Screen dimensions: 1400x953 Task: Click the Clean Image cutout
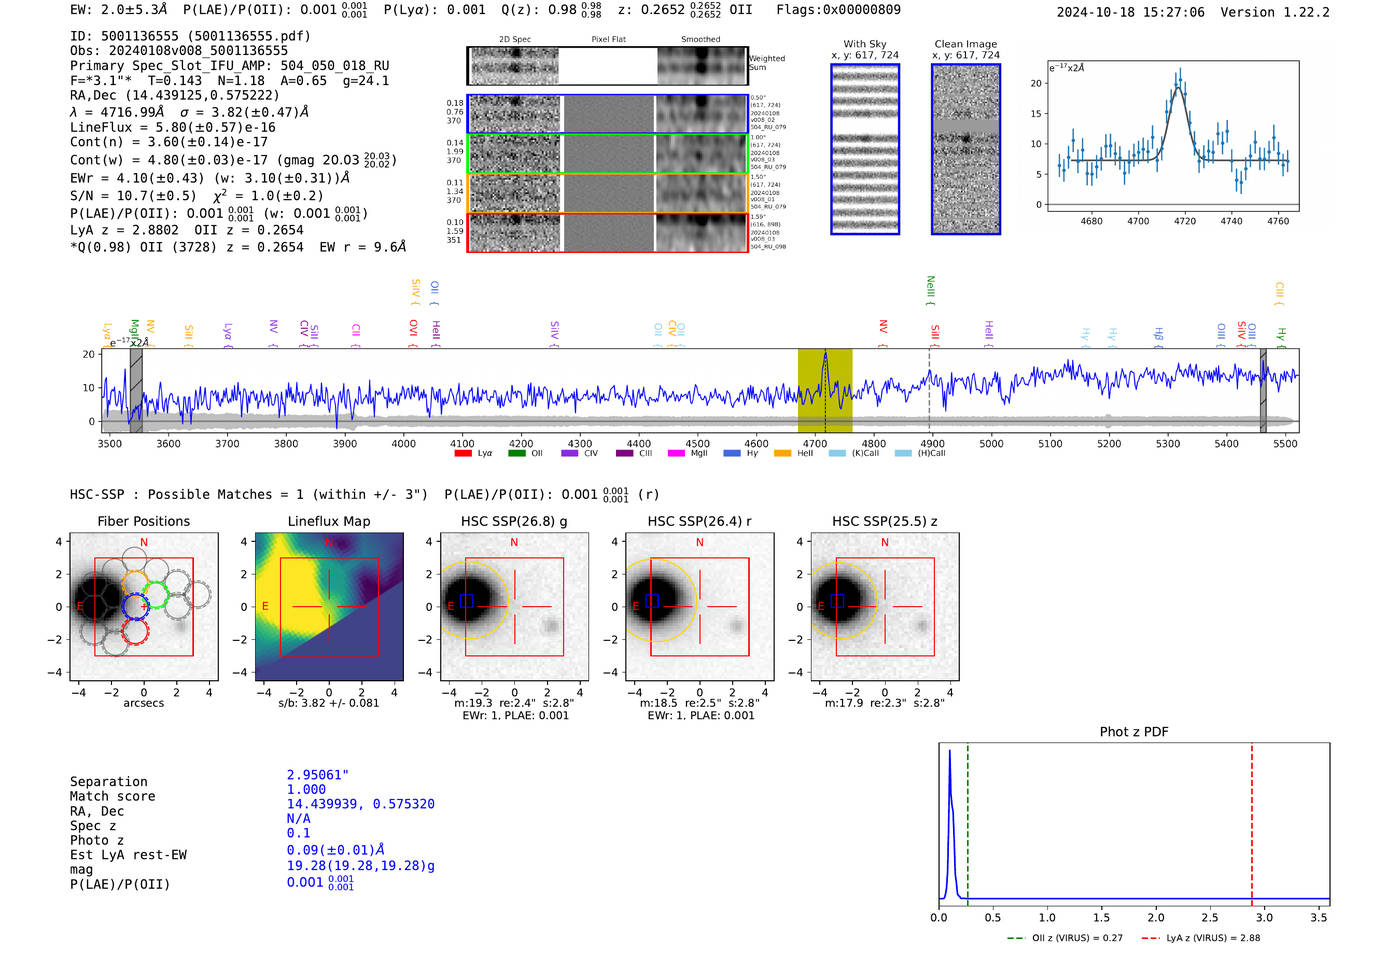(966, 149)
